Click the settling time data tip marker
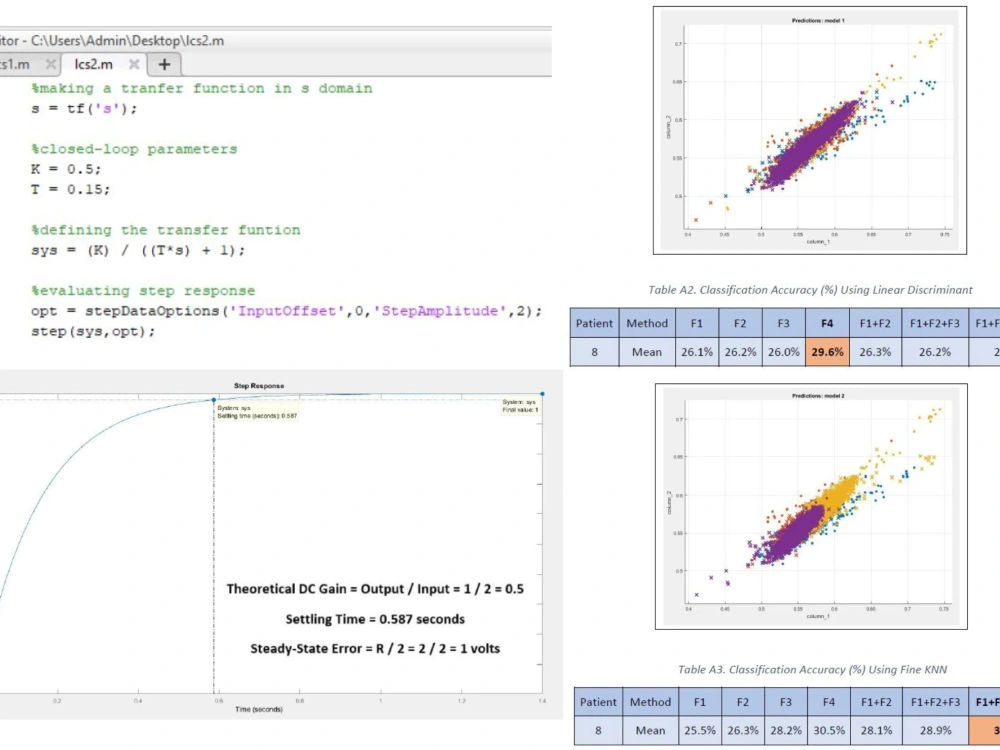1000x750 pixels. click(214, 399)
